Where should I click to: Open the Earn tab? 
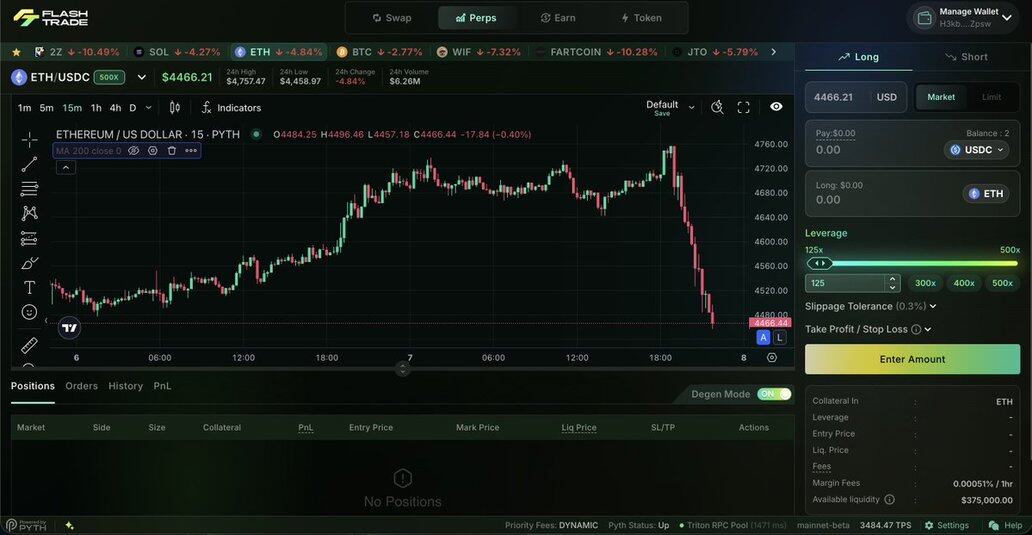point(558,18)
